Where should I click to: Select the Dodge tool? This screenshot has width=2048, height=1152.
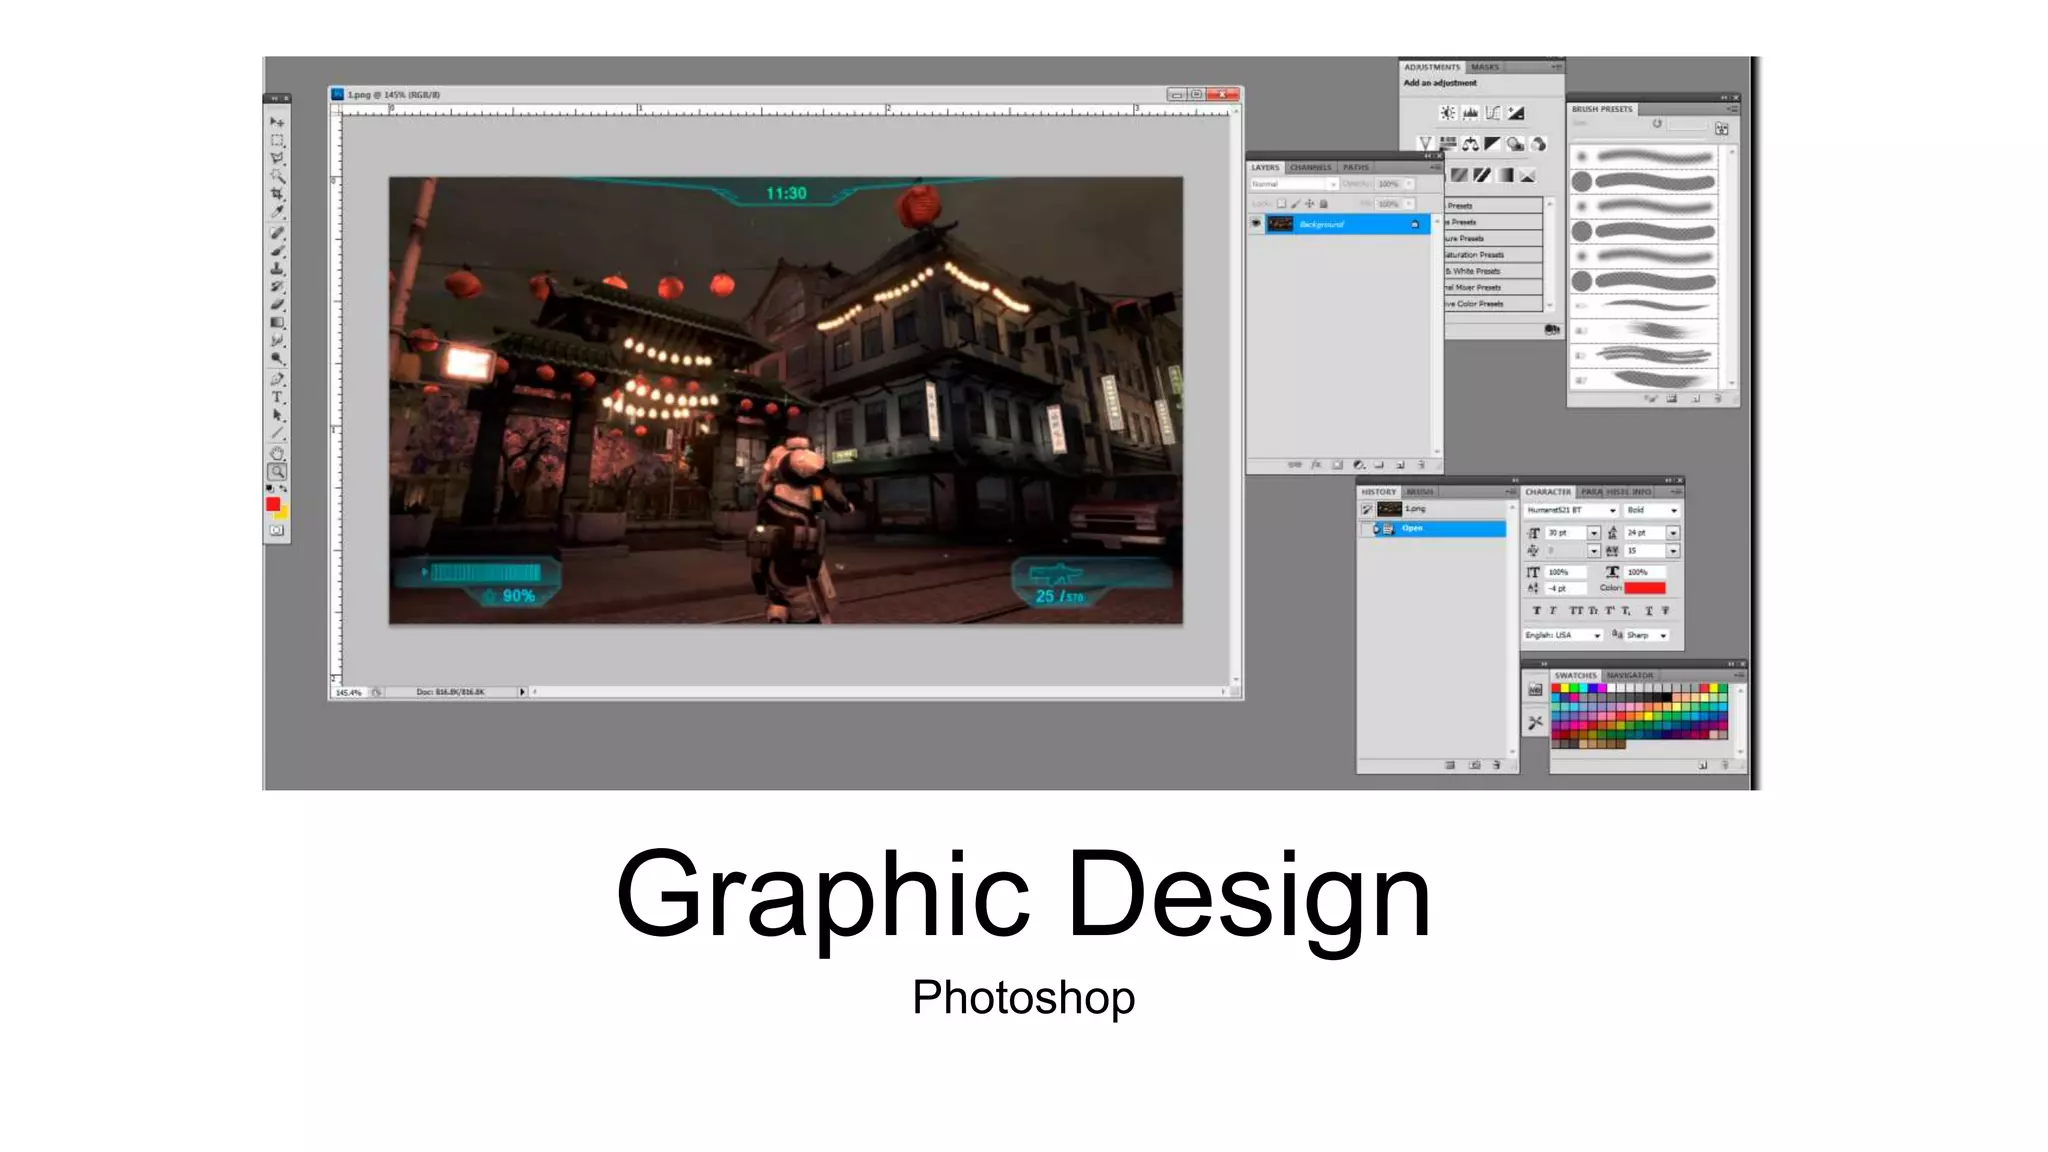pos(277,359)
